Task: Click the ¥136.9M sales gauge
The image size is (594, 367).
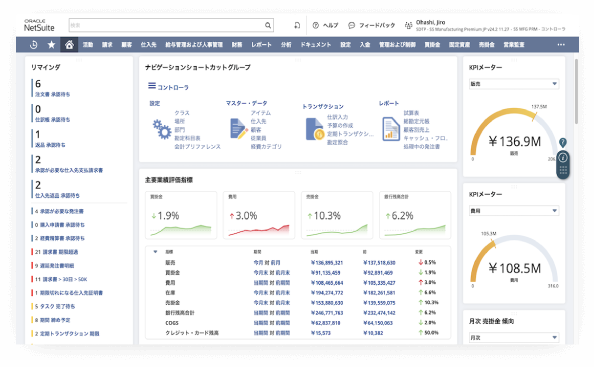Action: point(514,133)
